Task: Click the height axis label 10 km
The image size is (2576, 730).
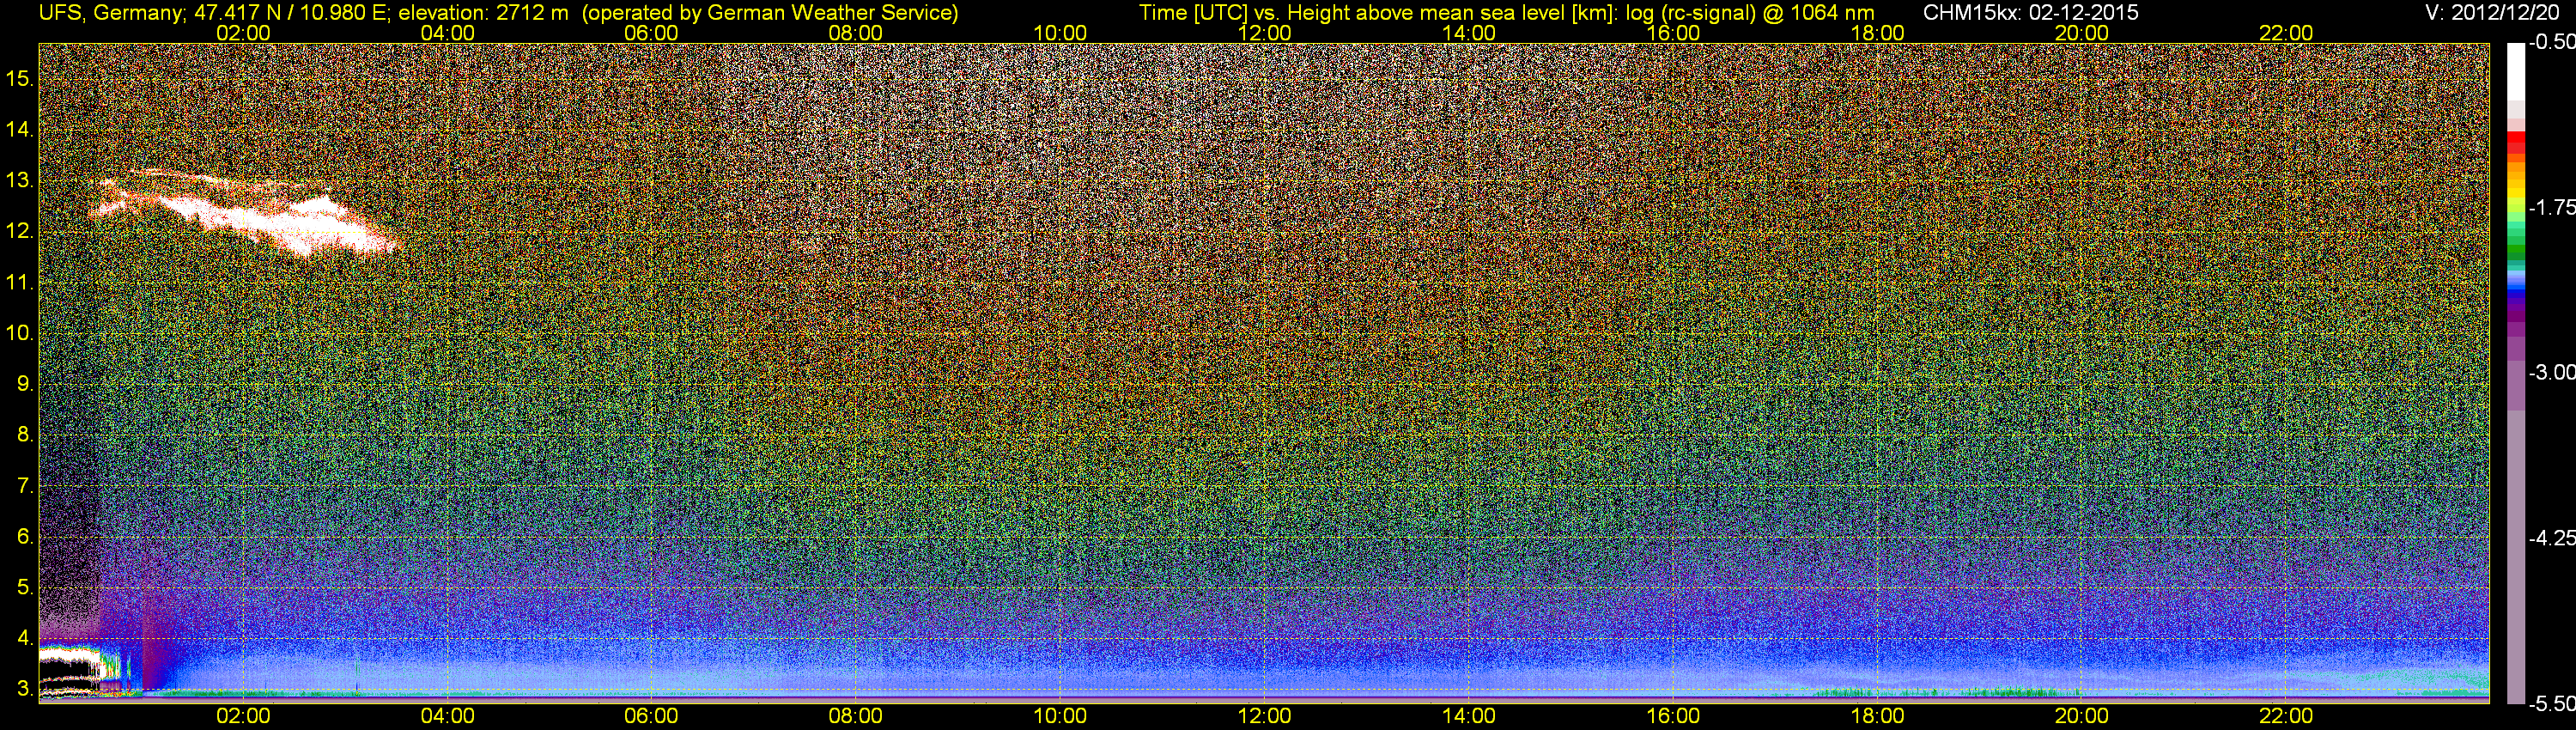Action: click(19, 333)
